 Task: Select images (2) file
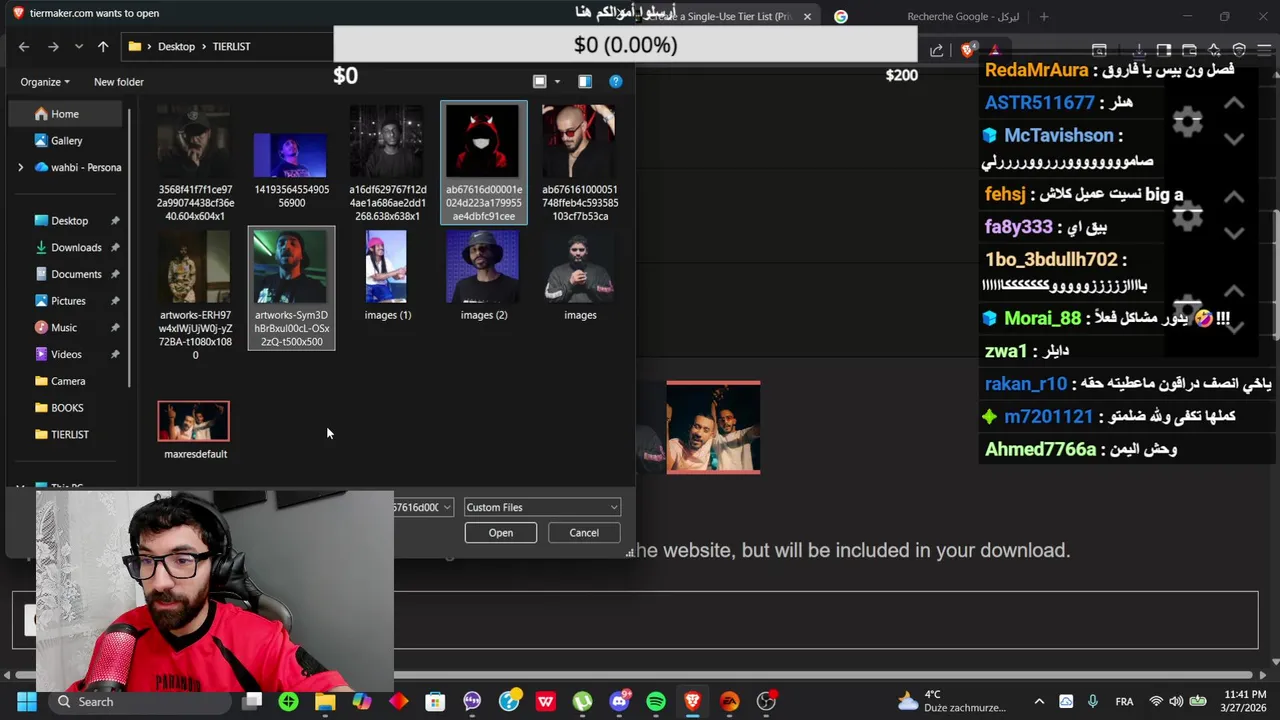[x=484, y=276]
